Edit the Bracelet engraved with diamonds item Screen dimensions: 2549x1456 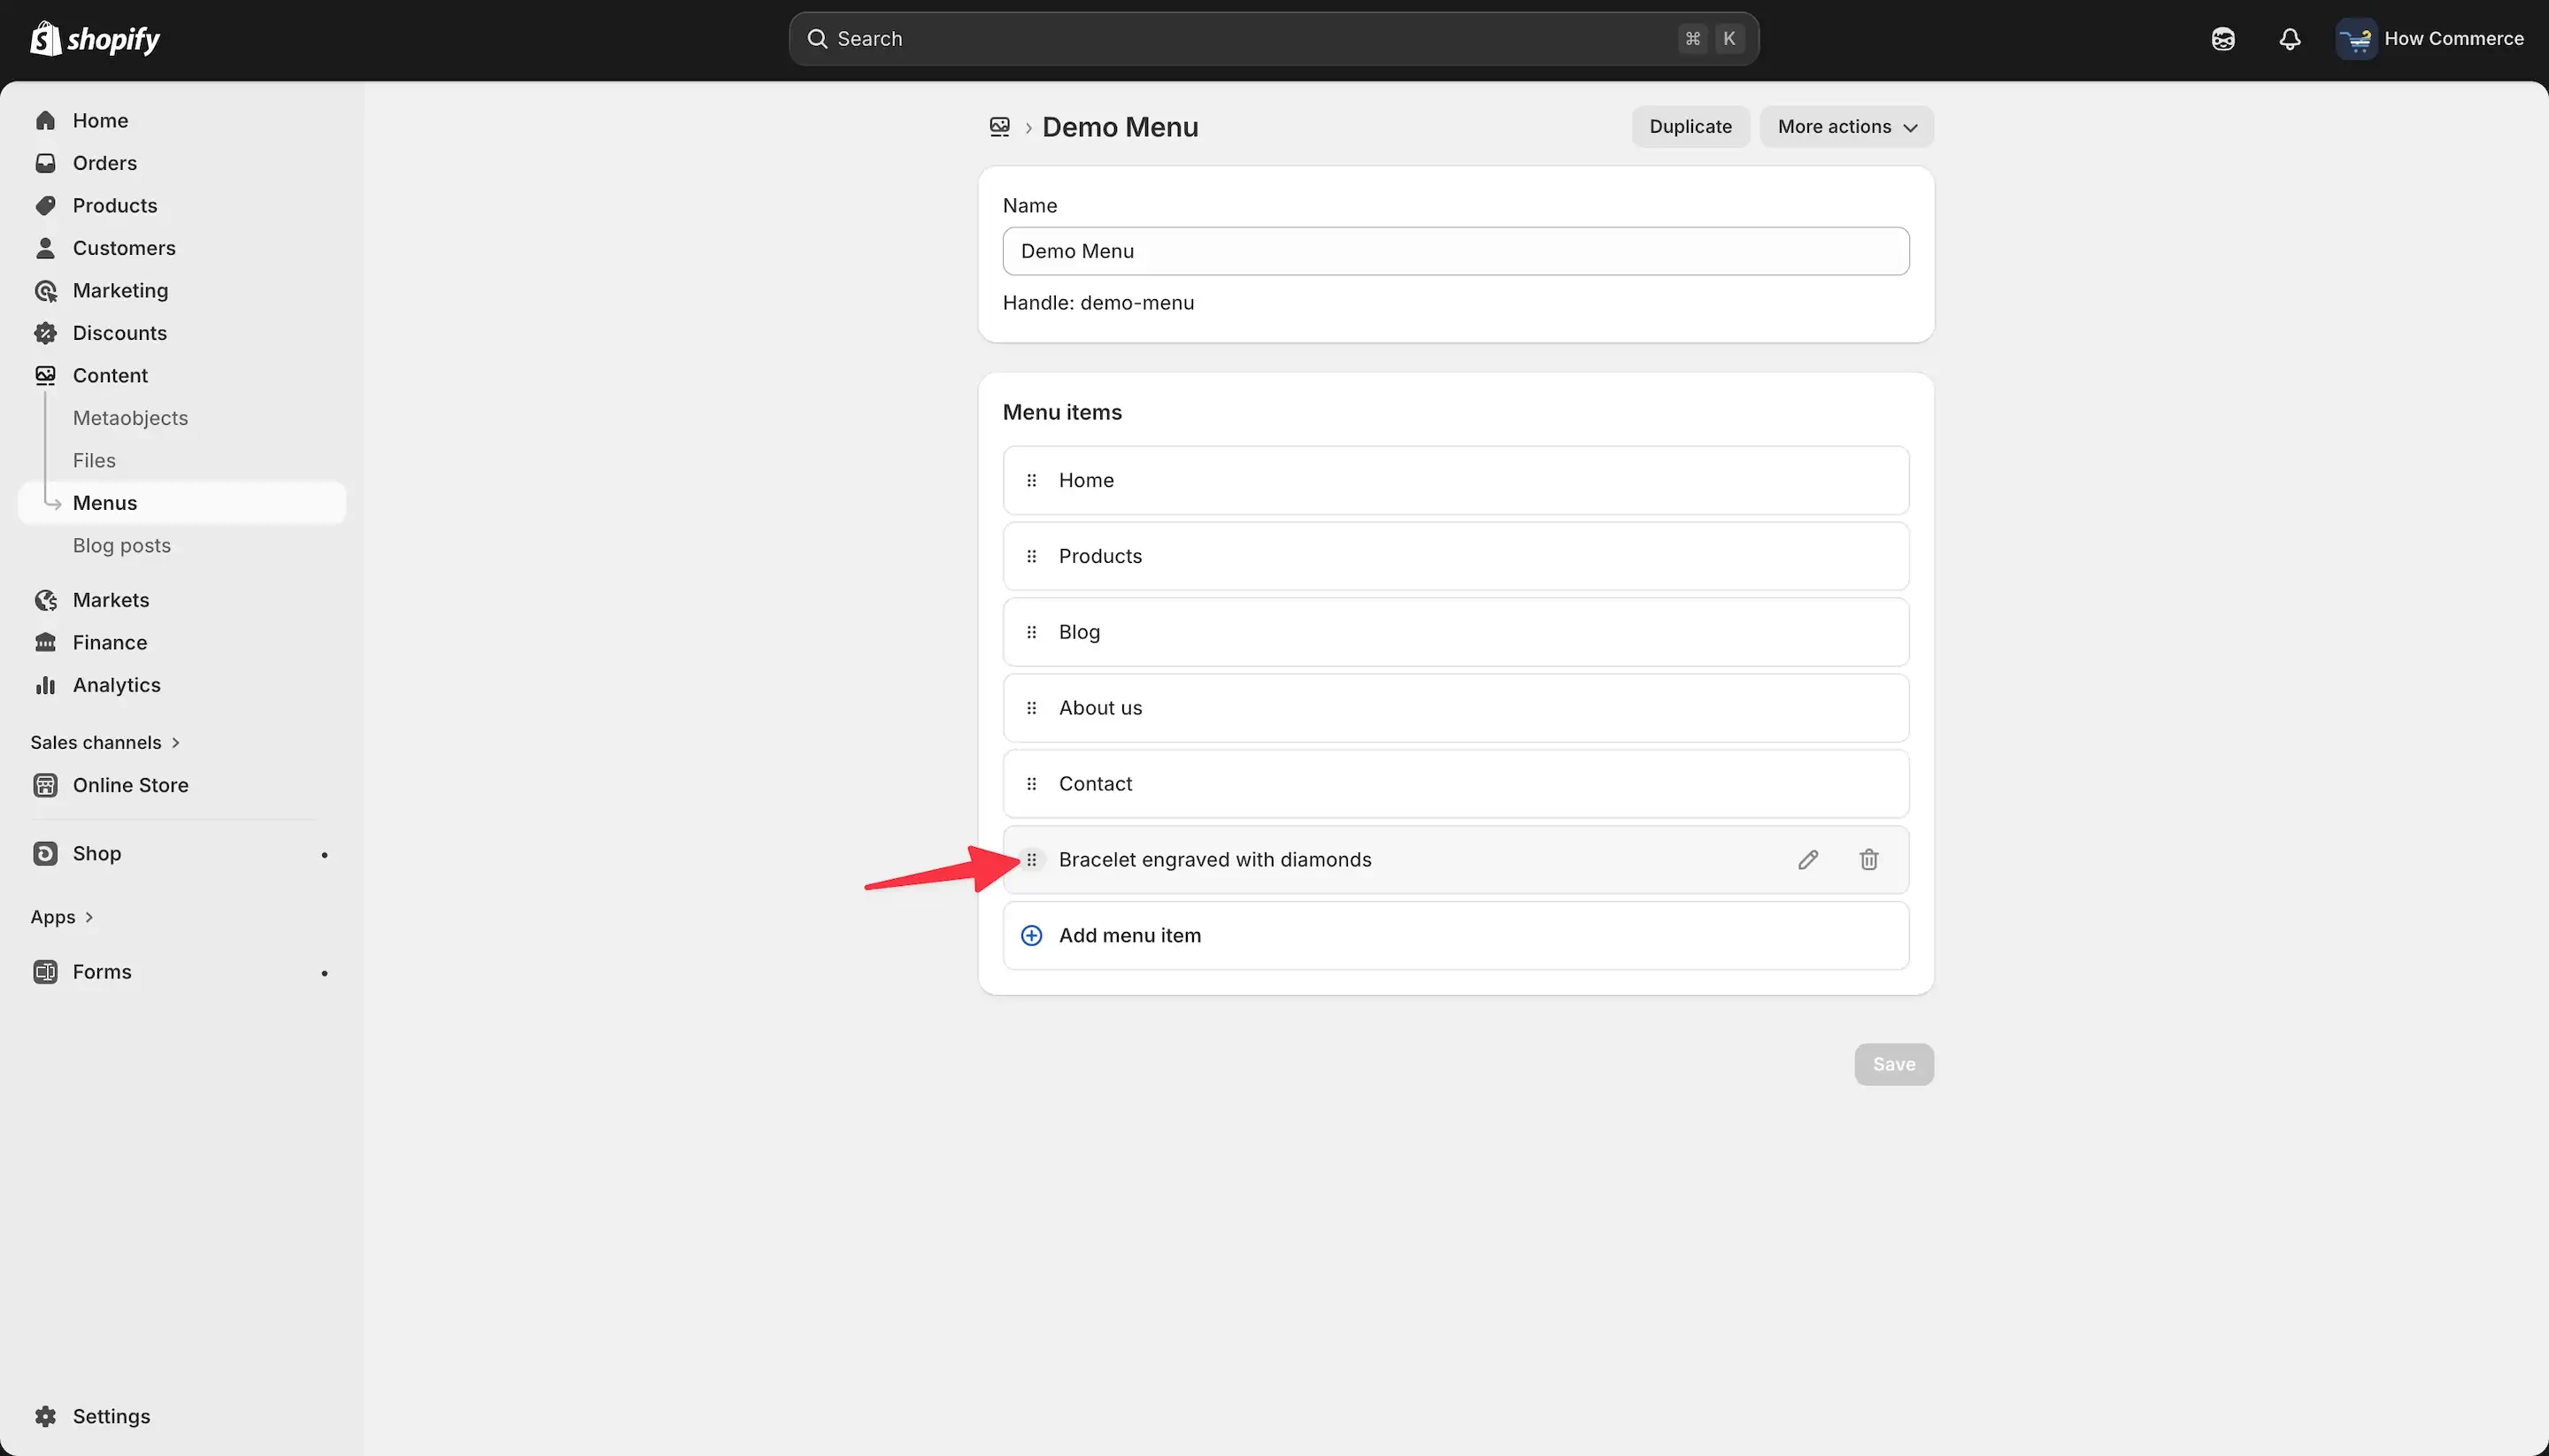[1807, 860]
